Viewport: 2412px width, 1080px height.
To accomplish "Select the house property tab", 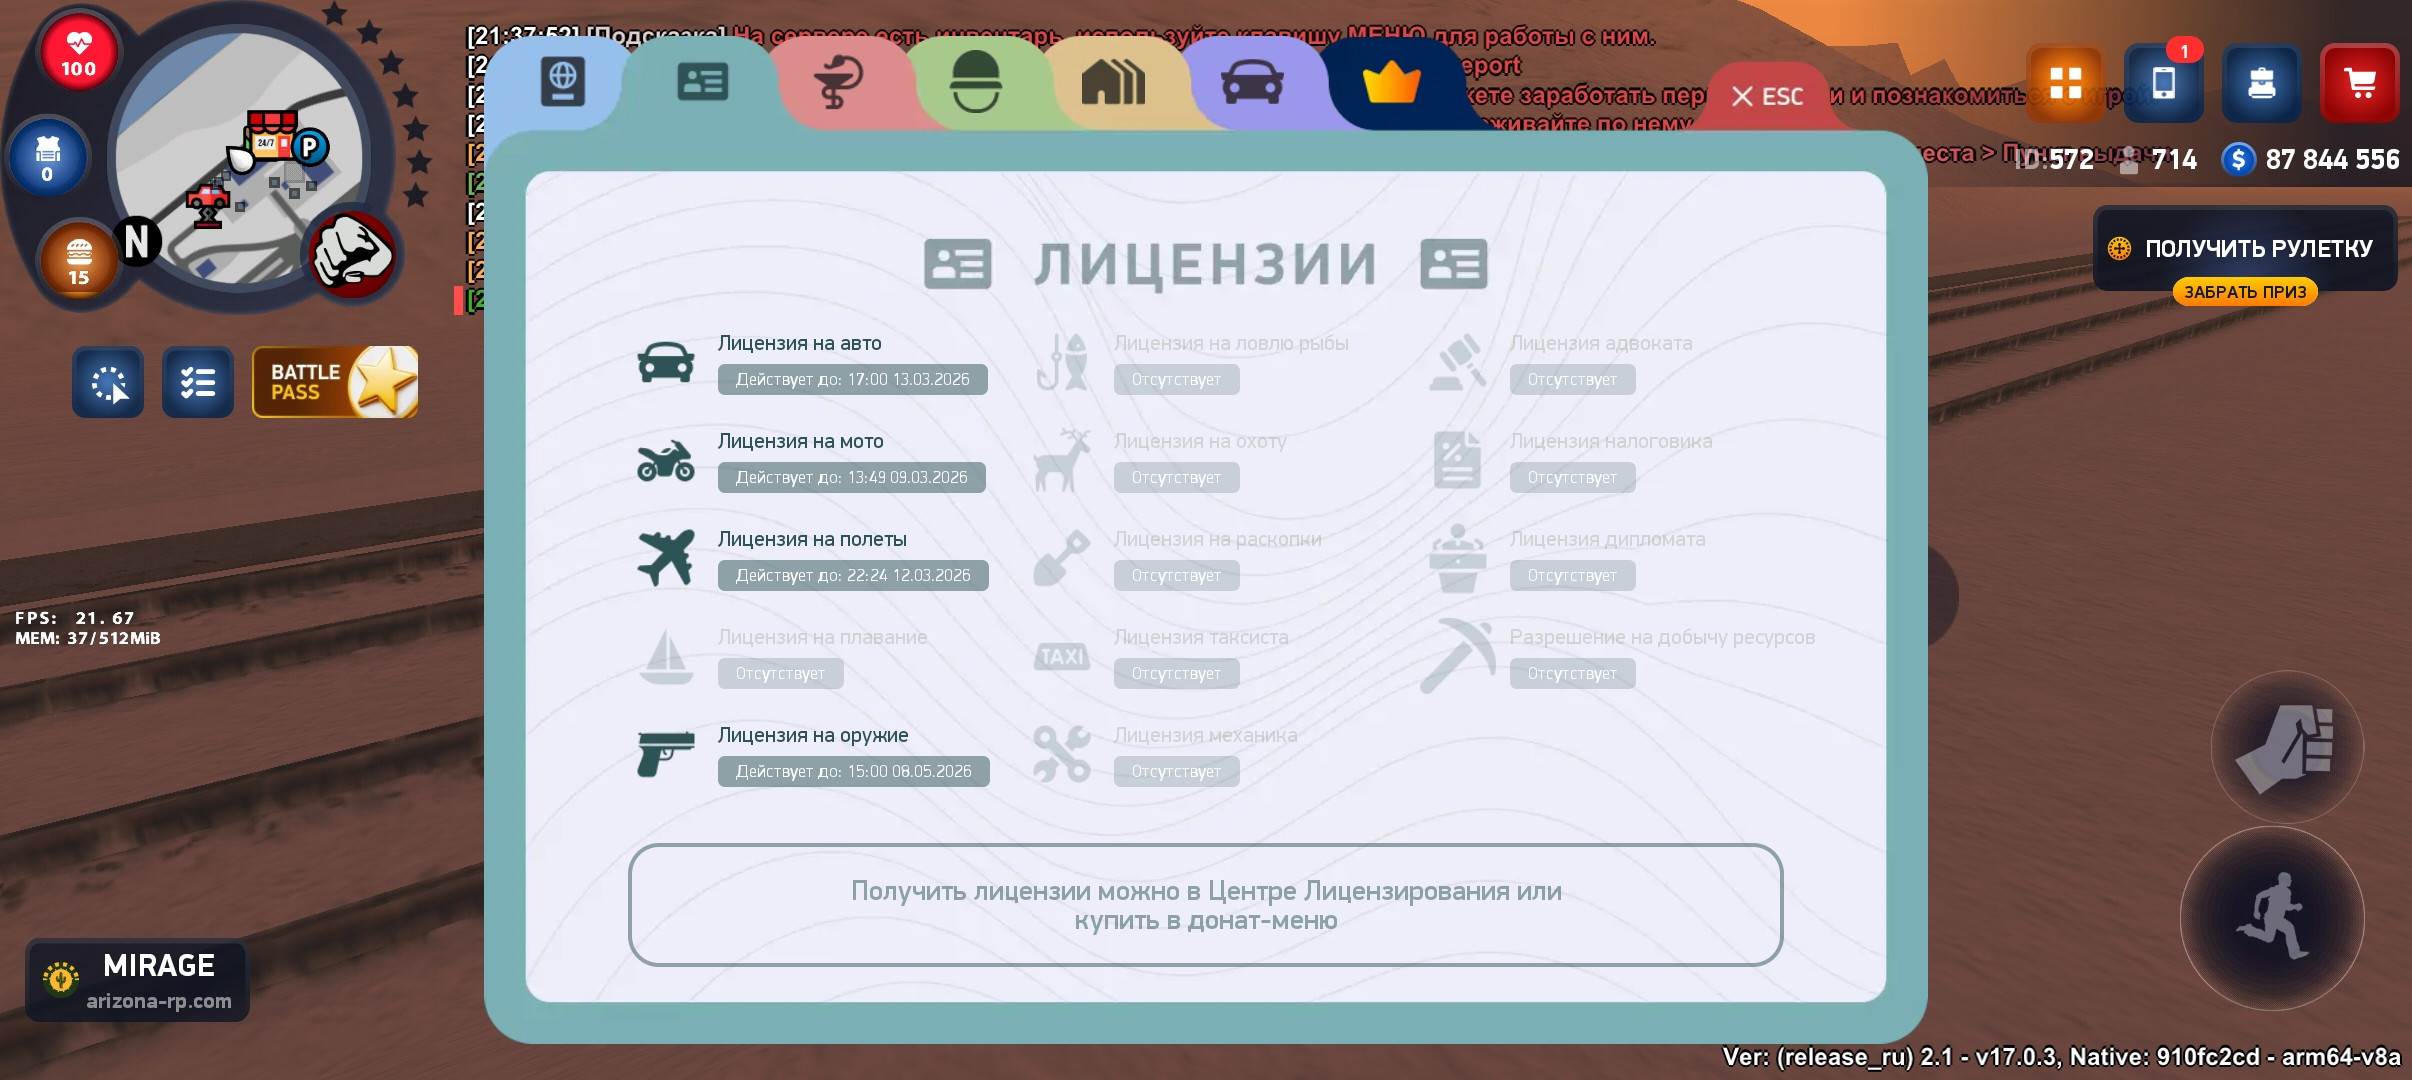I will tap(1113, 82).
